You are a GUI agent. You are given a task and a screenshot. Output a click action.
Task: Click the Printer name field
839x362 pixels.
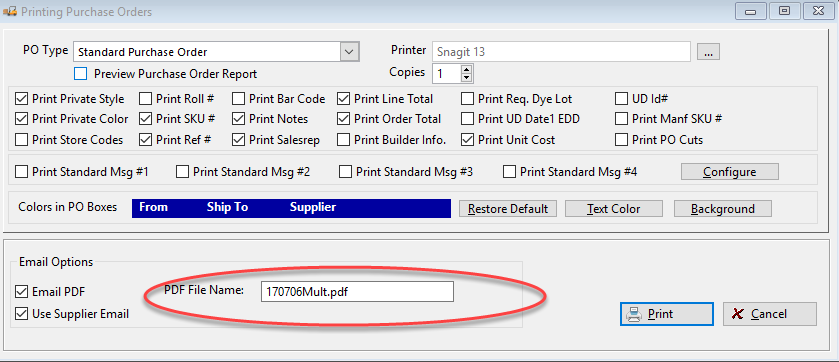[561, 52]
